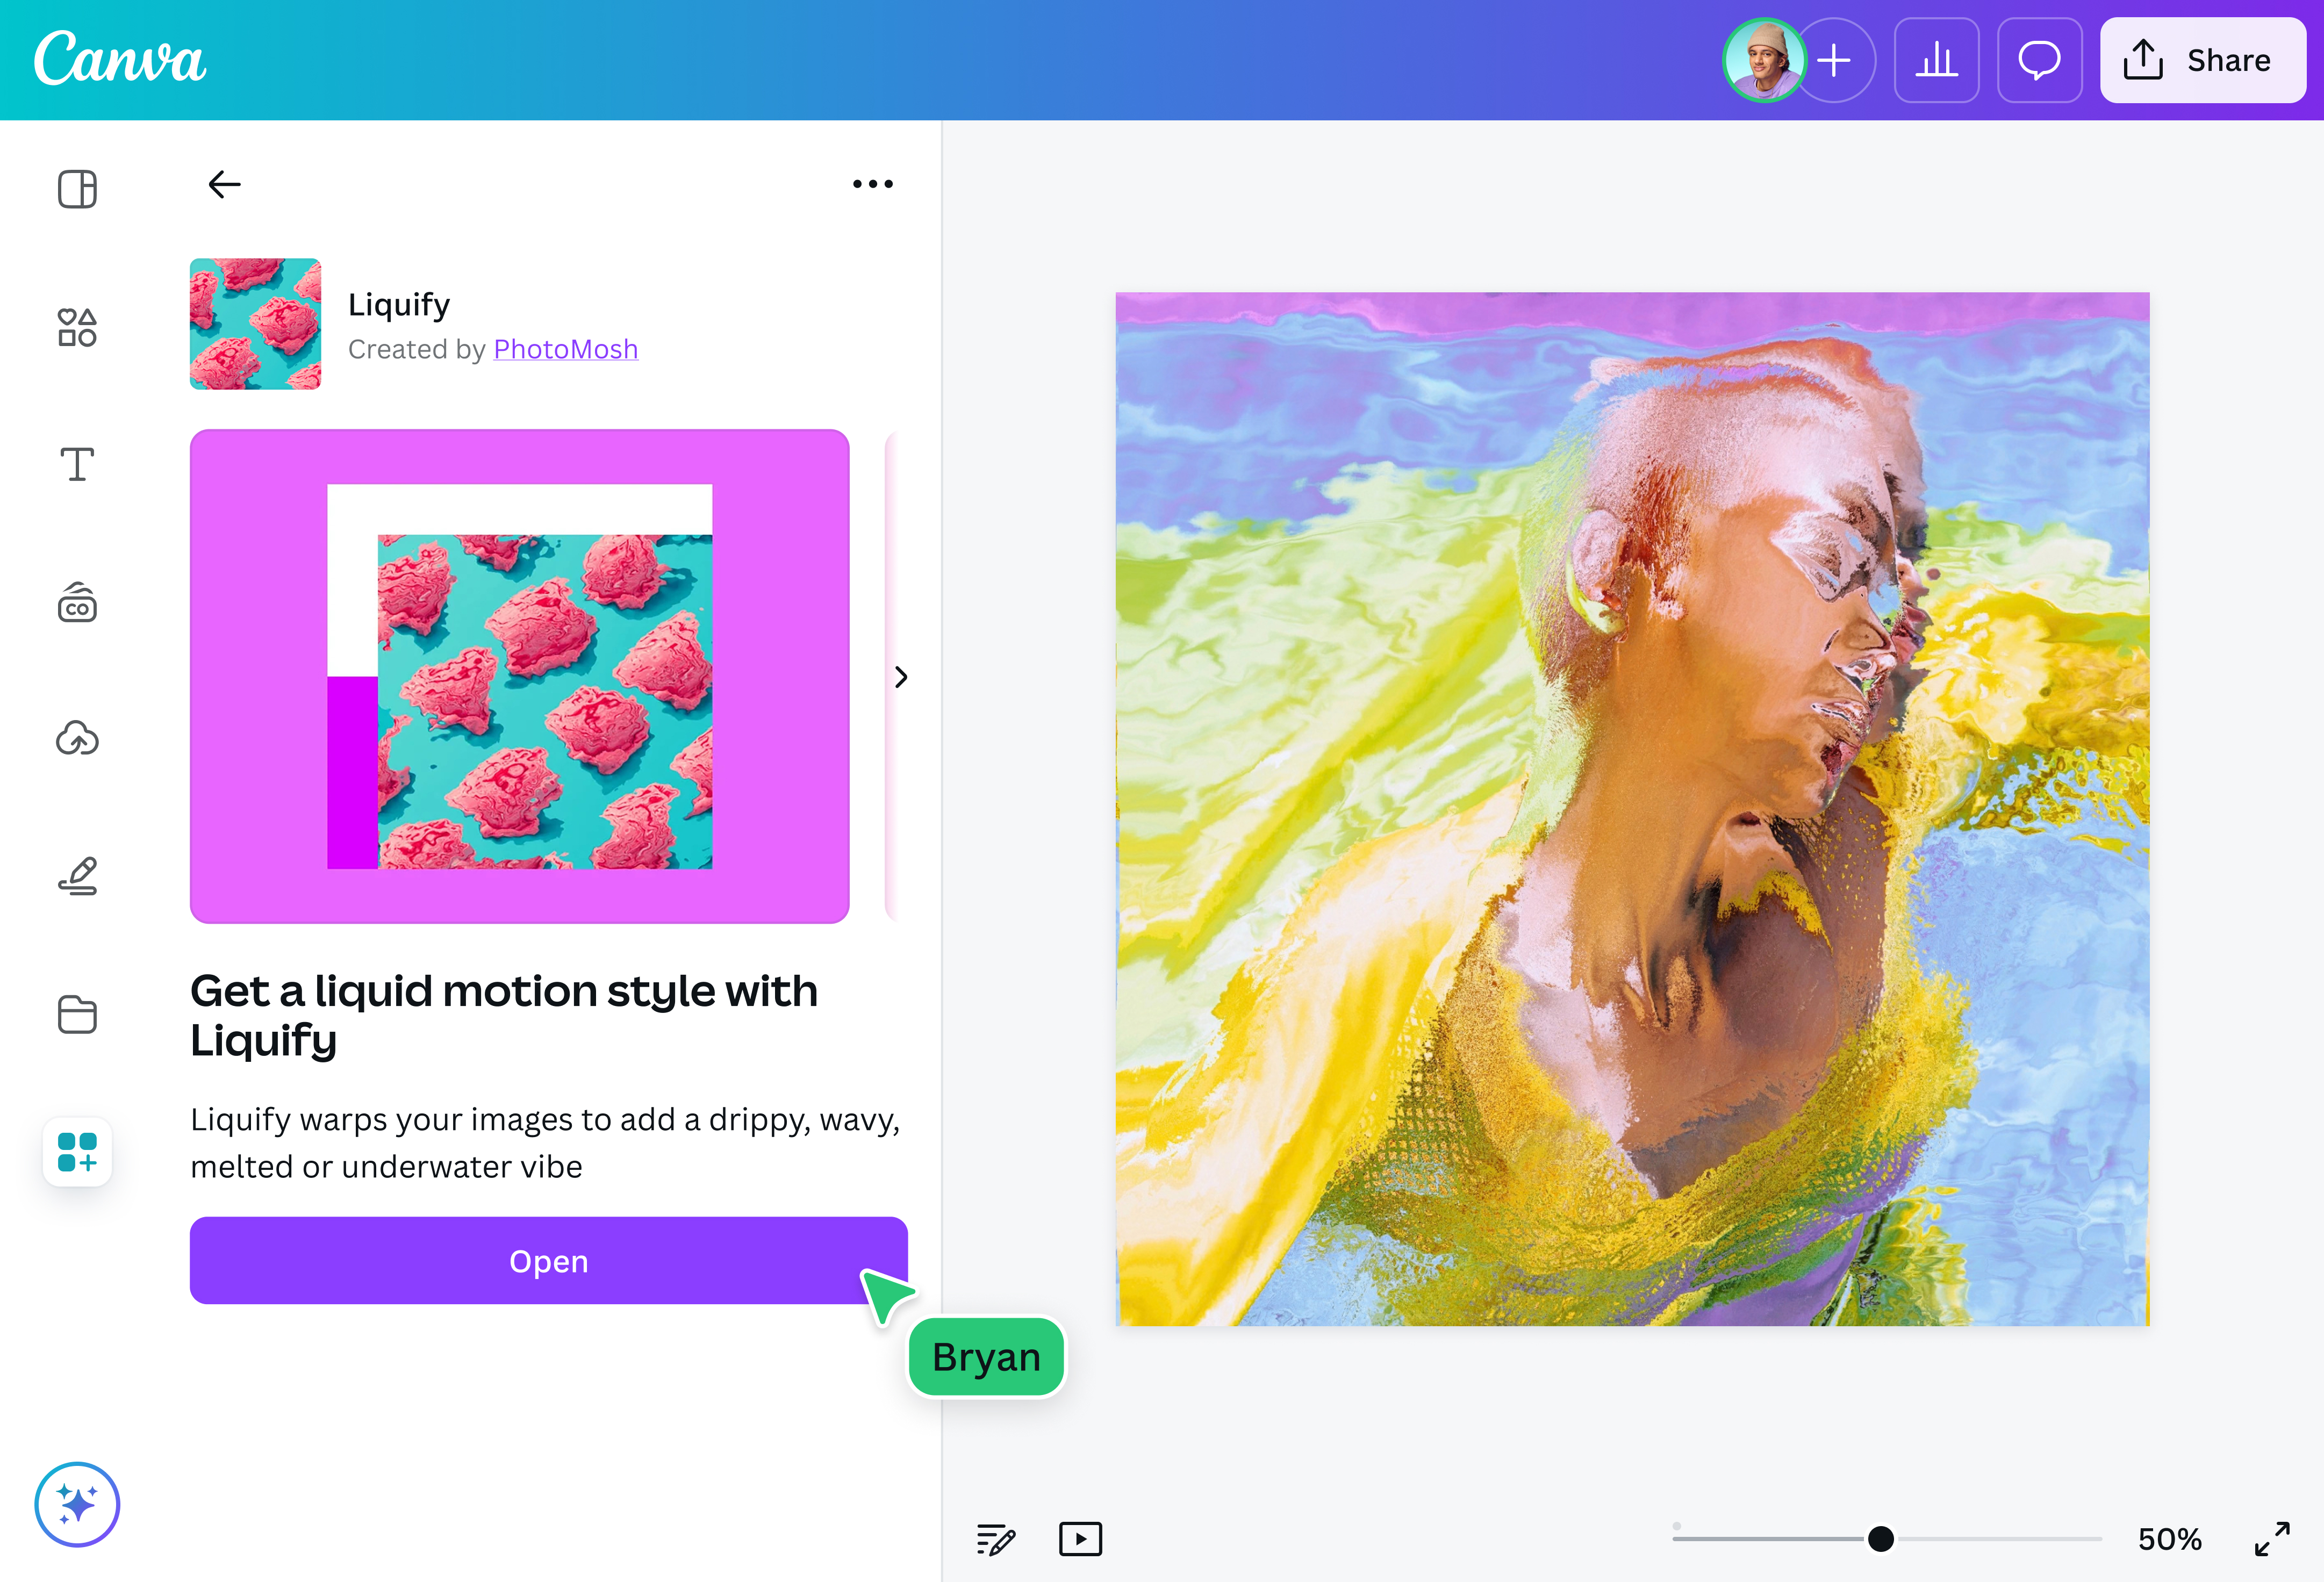
Task: Add a collaborator with the plus button
Action: [1835, 60]
